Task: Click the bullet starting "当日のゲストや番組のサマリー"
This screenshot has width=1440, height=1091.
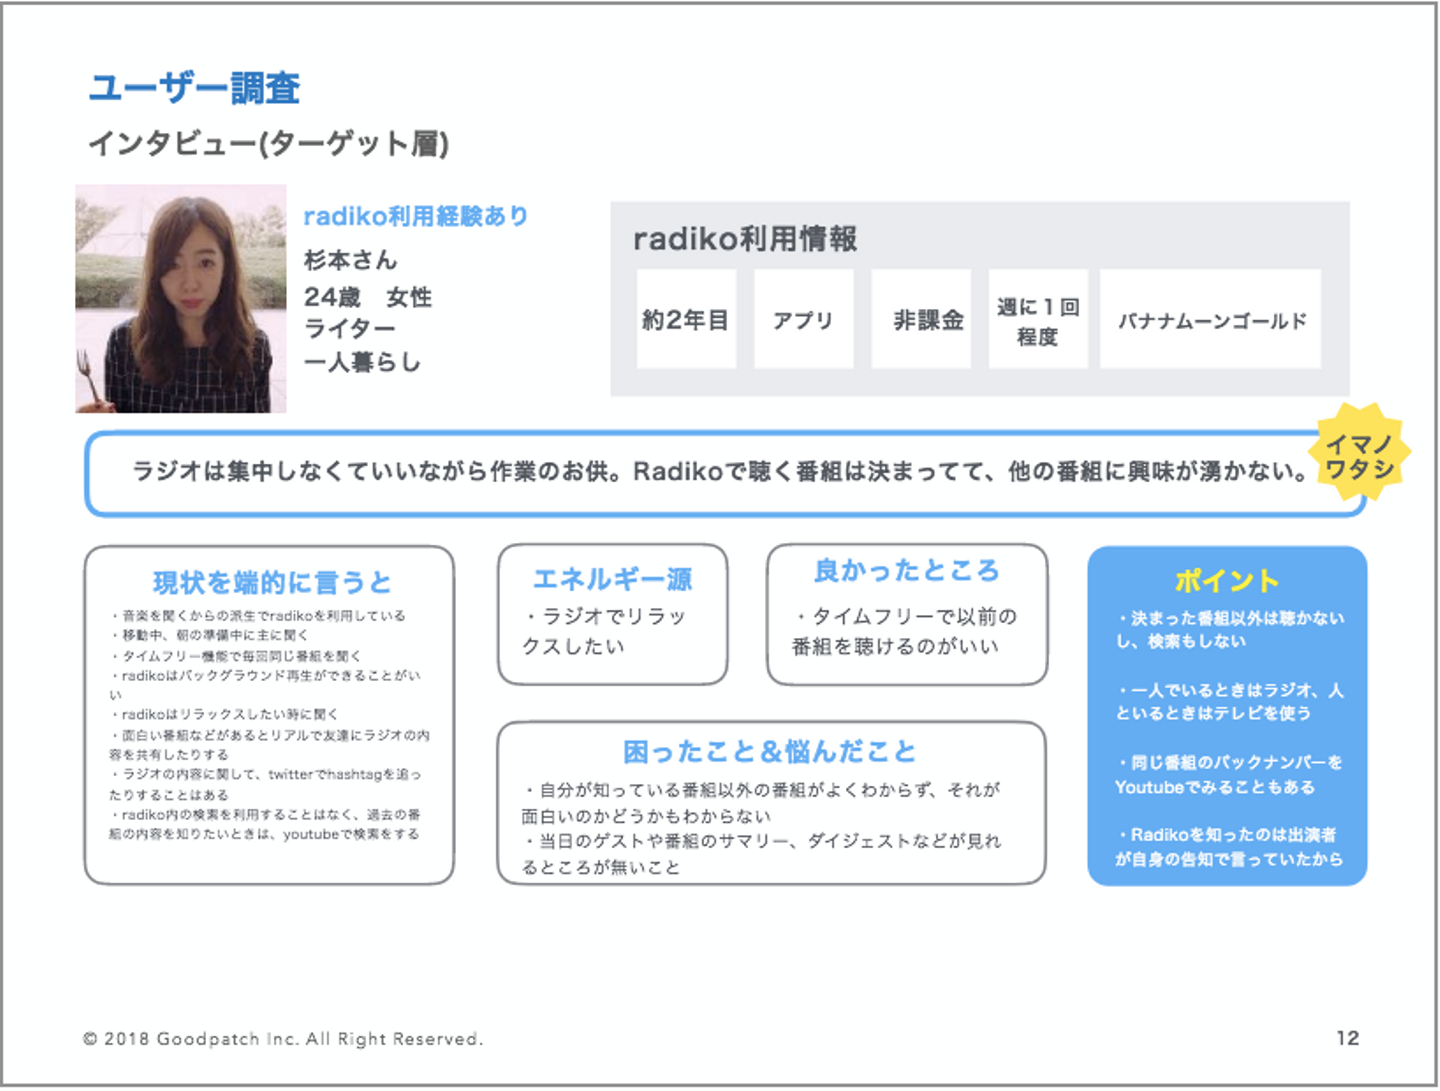Action: coord(761,854)
